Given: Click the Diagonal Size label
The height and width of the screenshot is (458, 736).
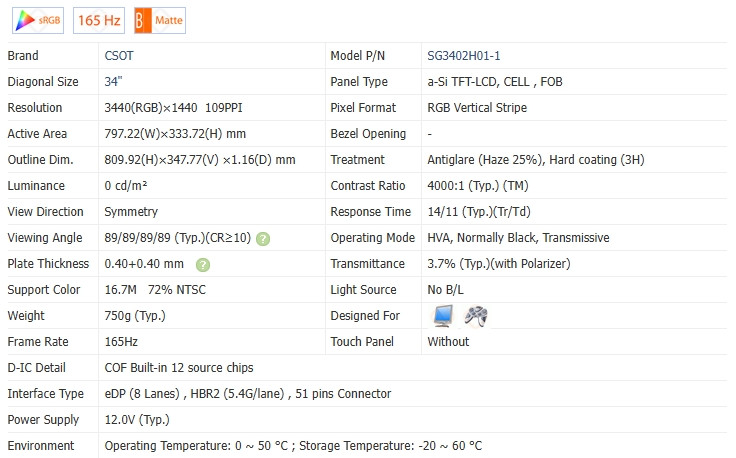Looking at the screenshot, I should (43, 82).
